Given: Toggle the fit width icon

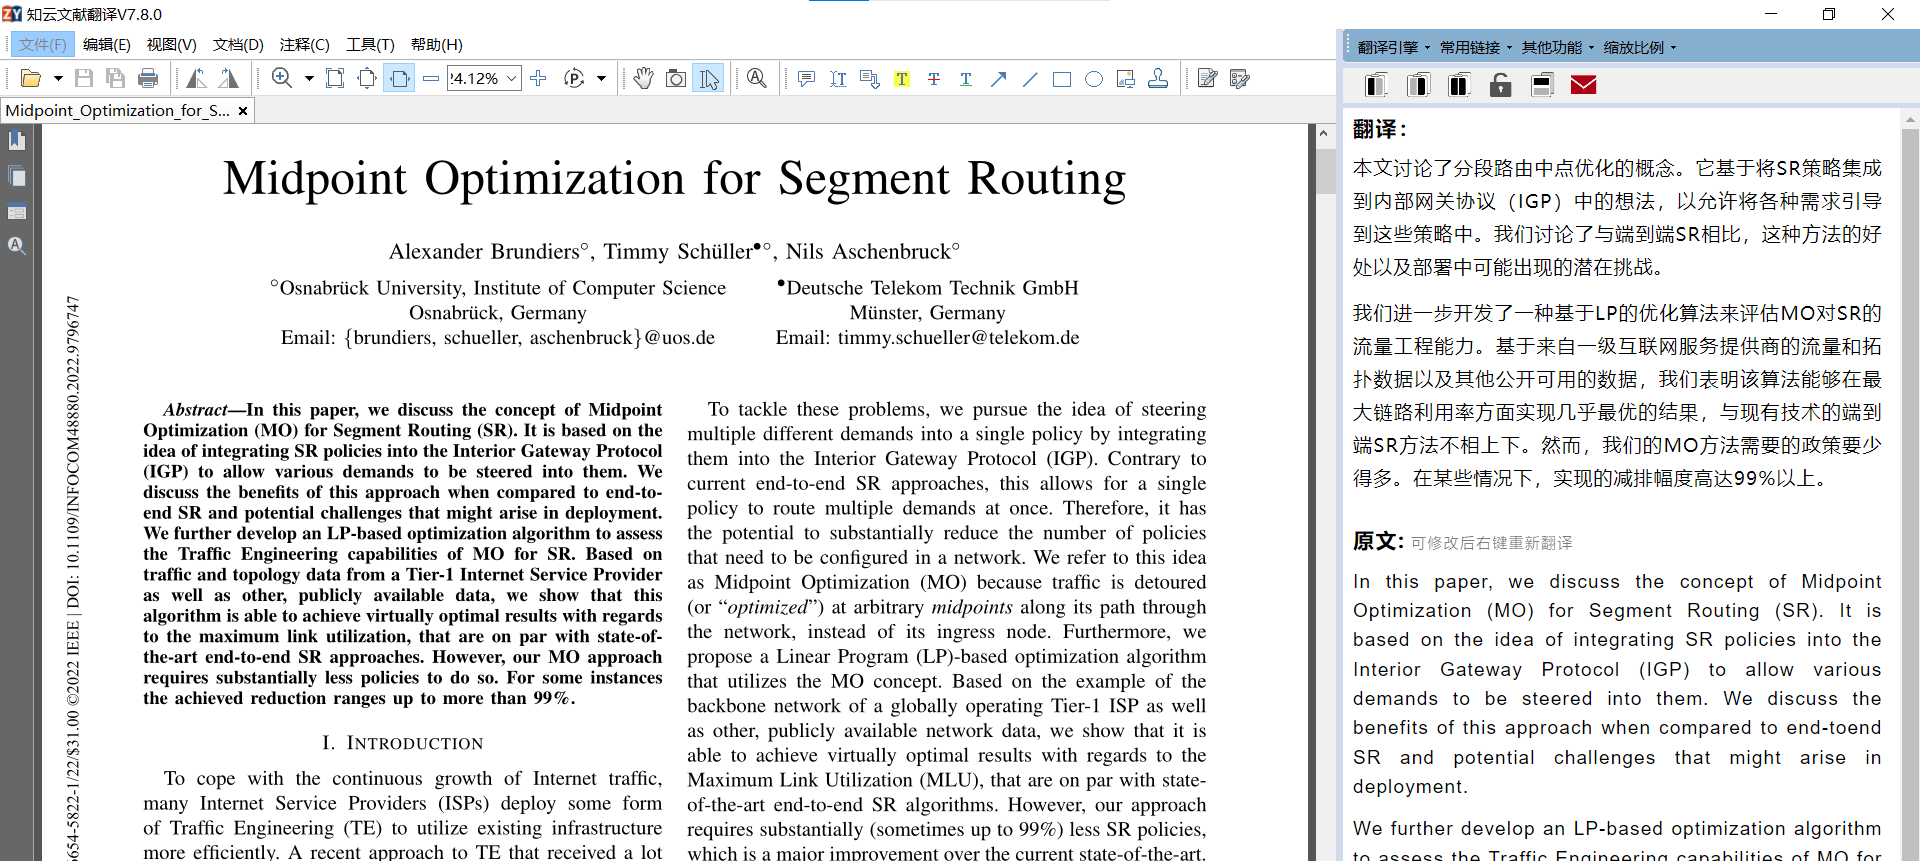Looking at the screenshot, I should (400, 79).
